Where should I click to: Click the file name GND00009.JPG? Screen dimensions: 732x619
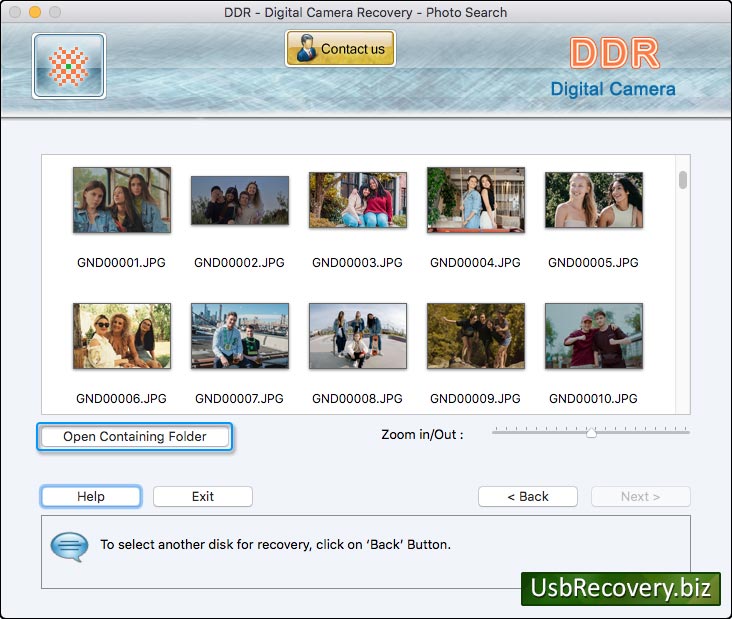coord(475,398)
